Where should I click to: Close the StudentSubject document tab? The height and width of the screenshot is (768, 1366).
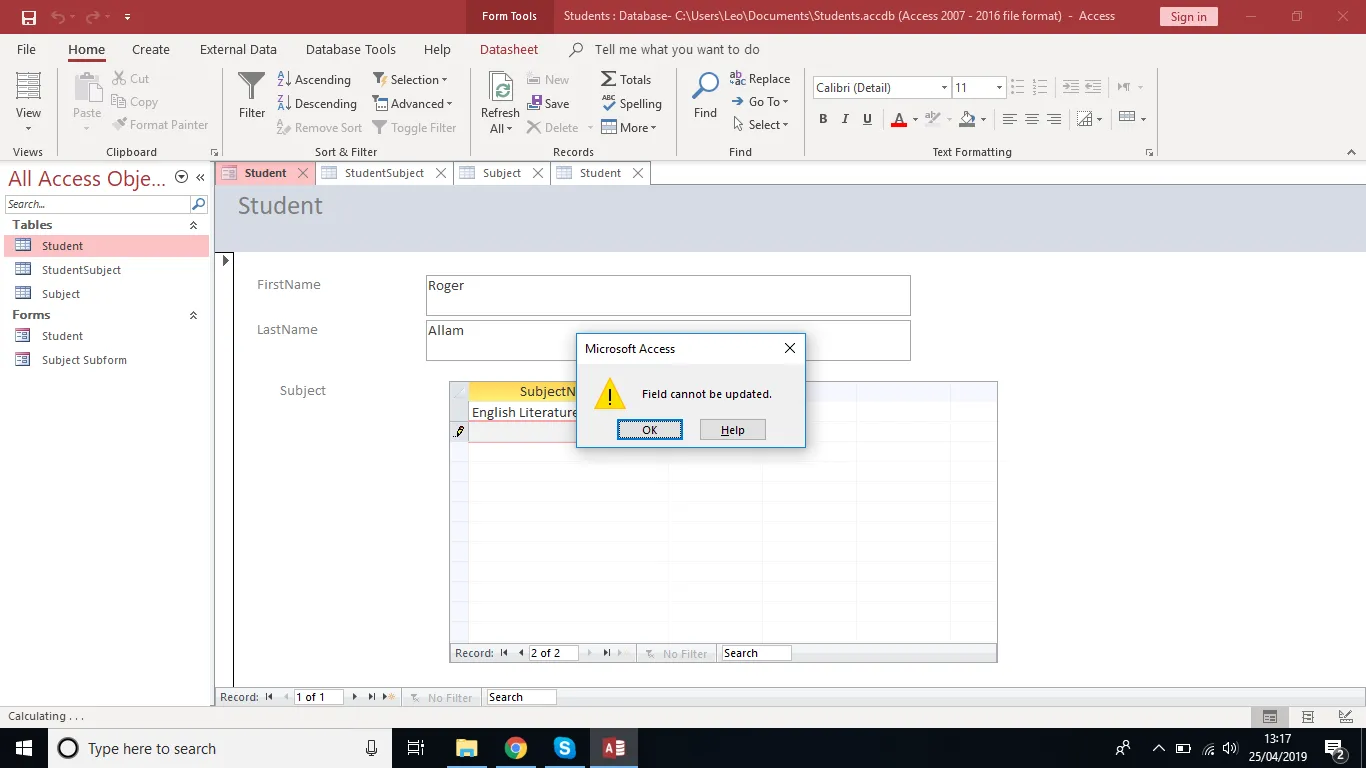click(440, 173)
